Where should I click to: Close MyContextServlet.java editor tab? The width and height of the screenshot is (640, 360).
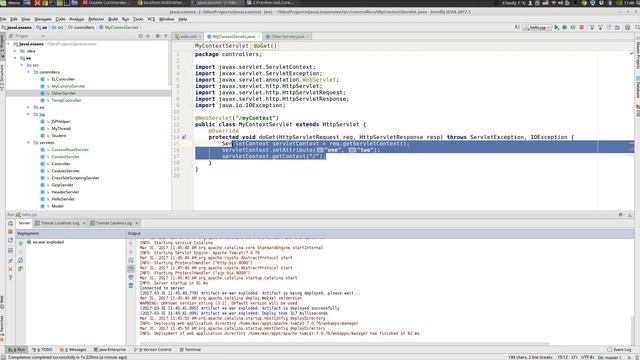[258, 36]
